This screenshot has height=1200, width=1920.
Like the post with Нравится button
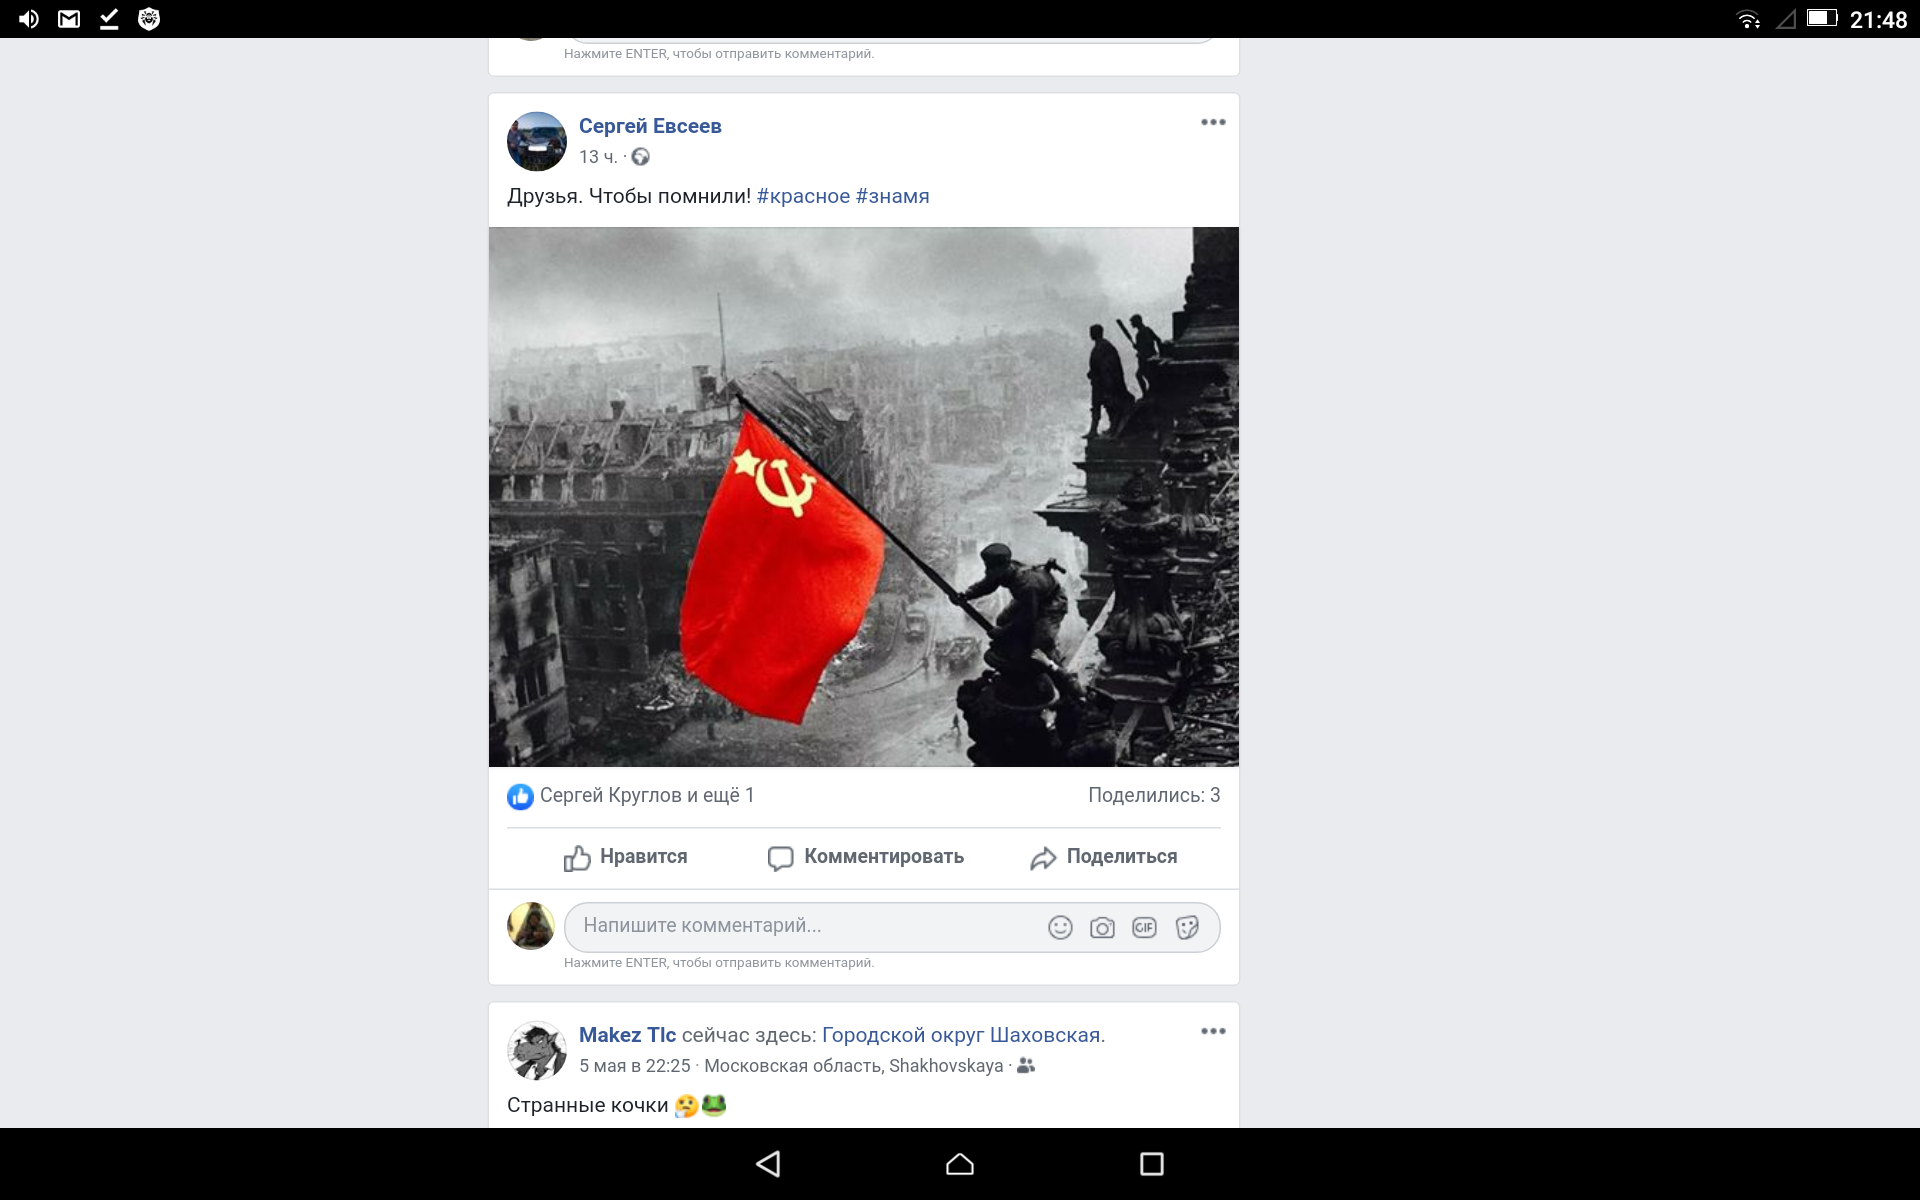click(626, 857)
